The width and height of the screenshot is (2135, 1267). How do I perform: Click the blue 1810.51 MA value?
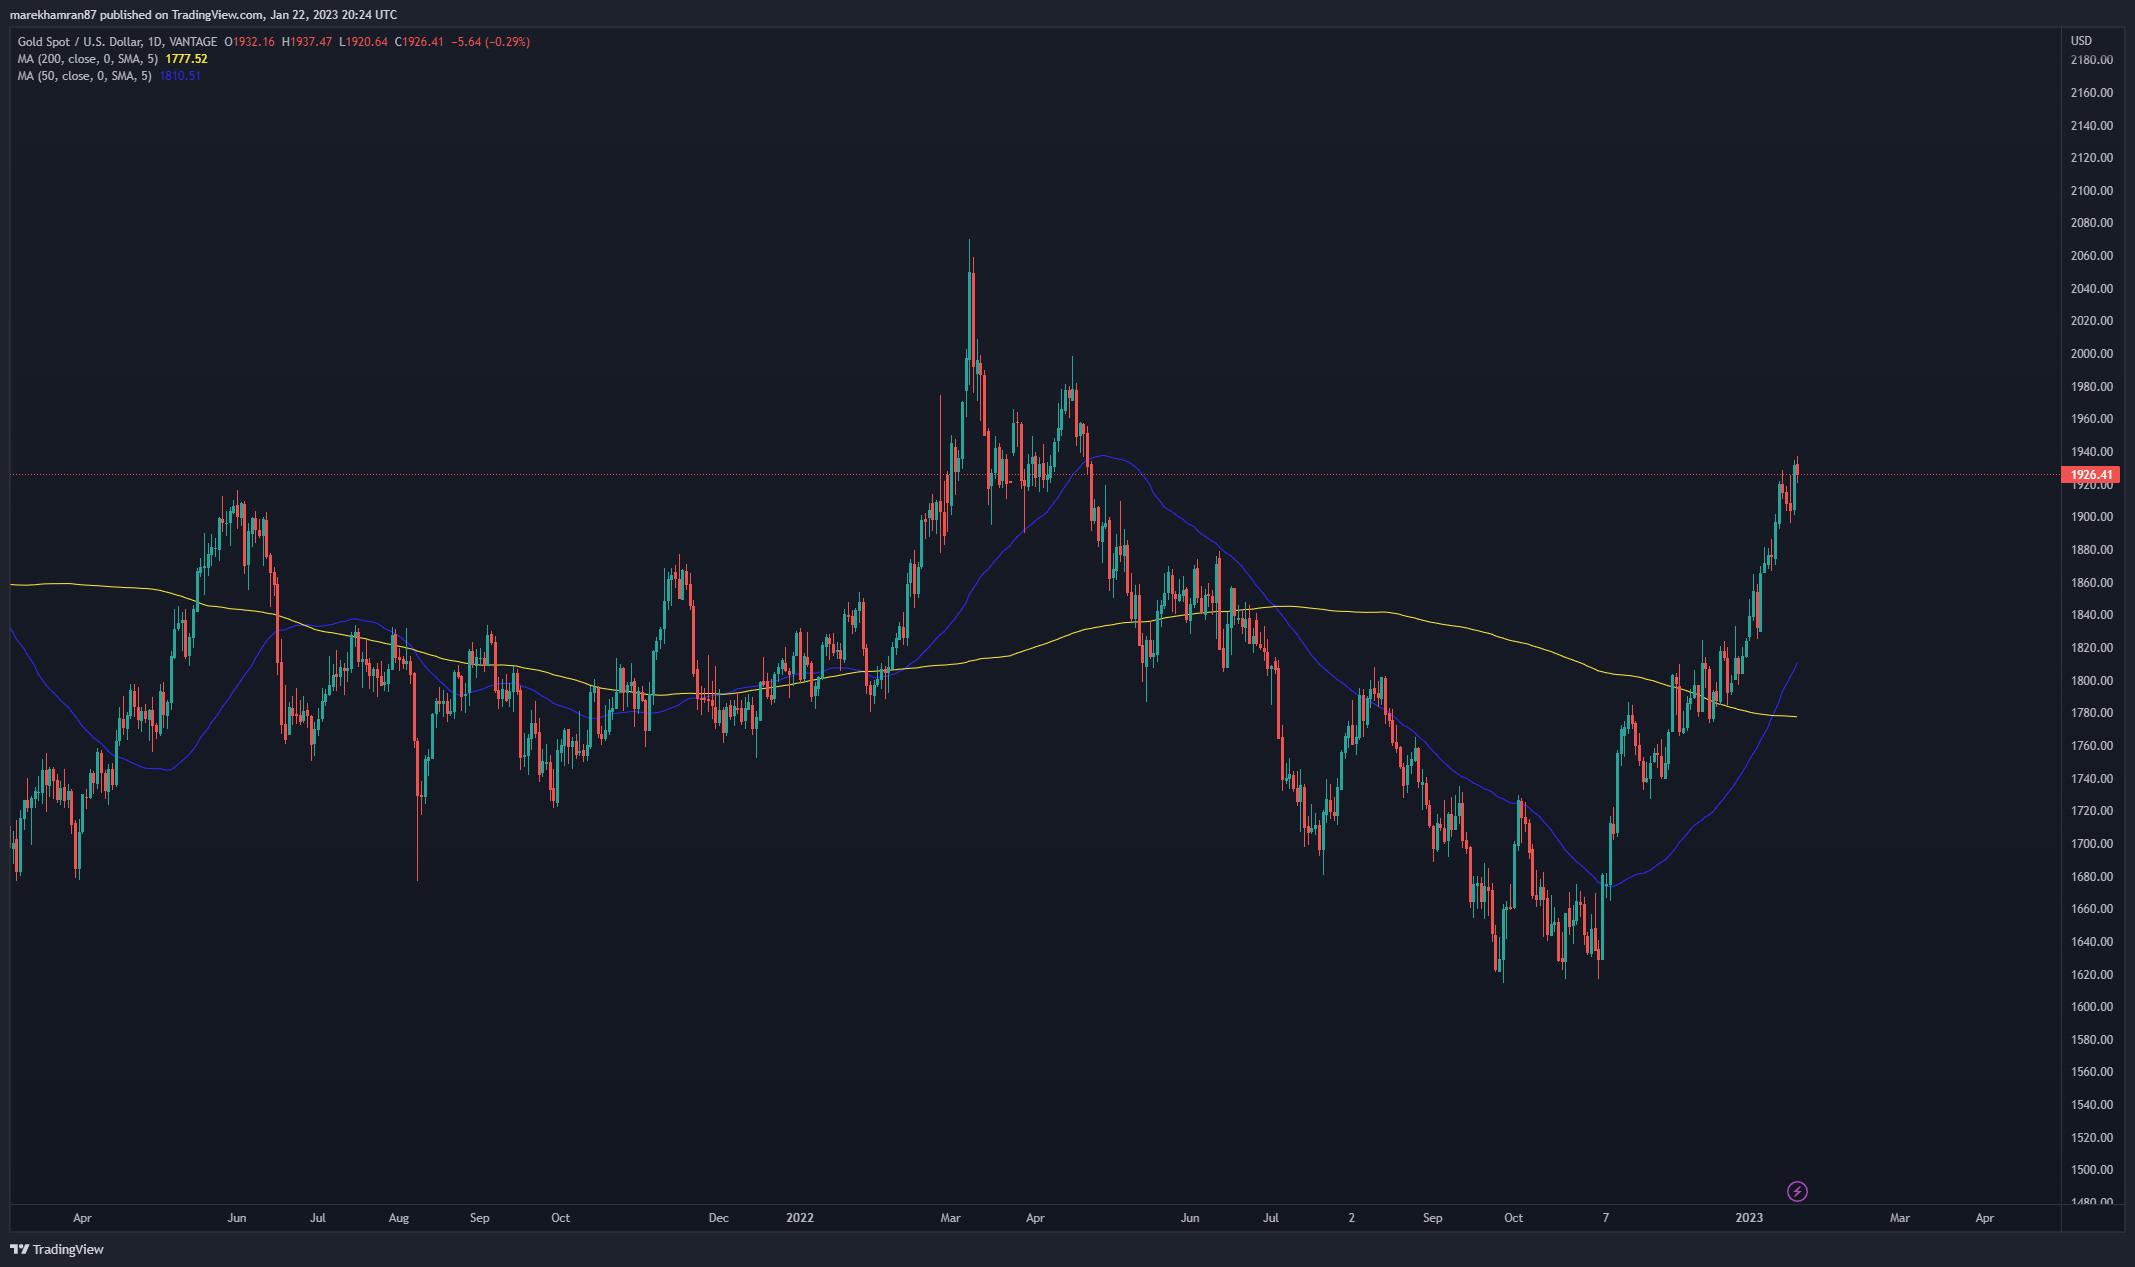180,76
